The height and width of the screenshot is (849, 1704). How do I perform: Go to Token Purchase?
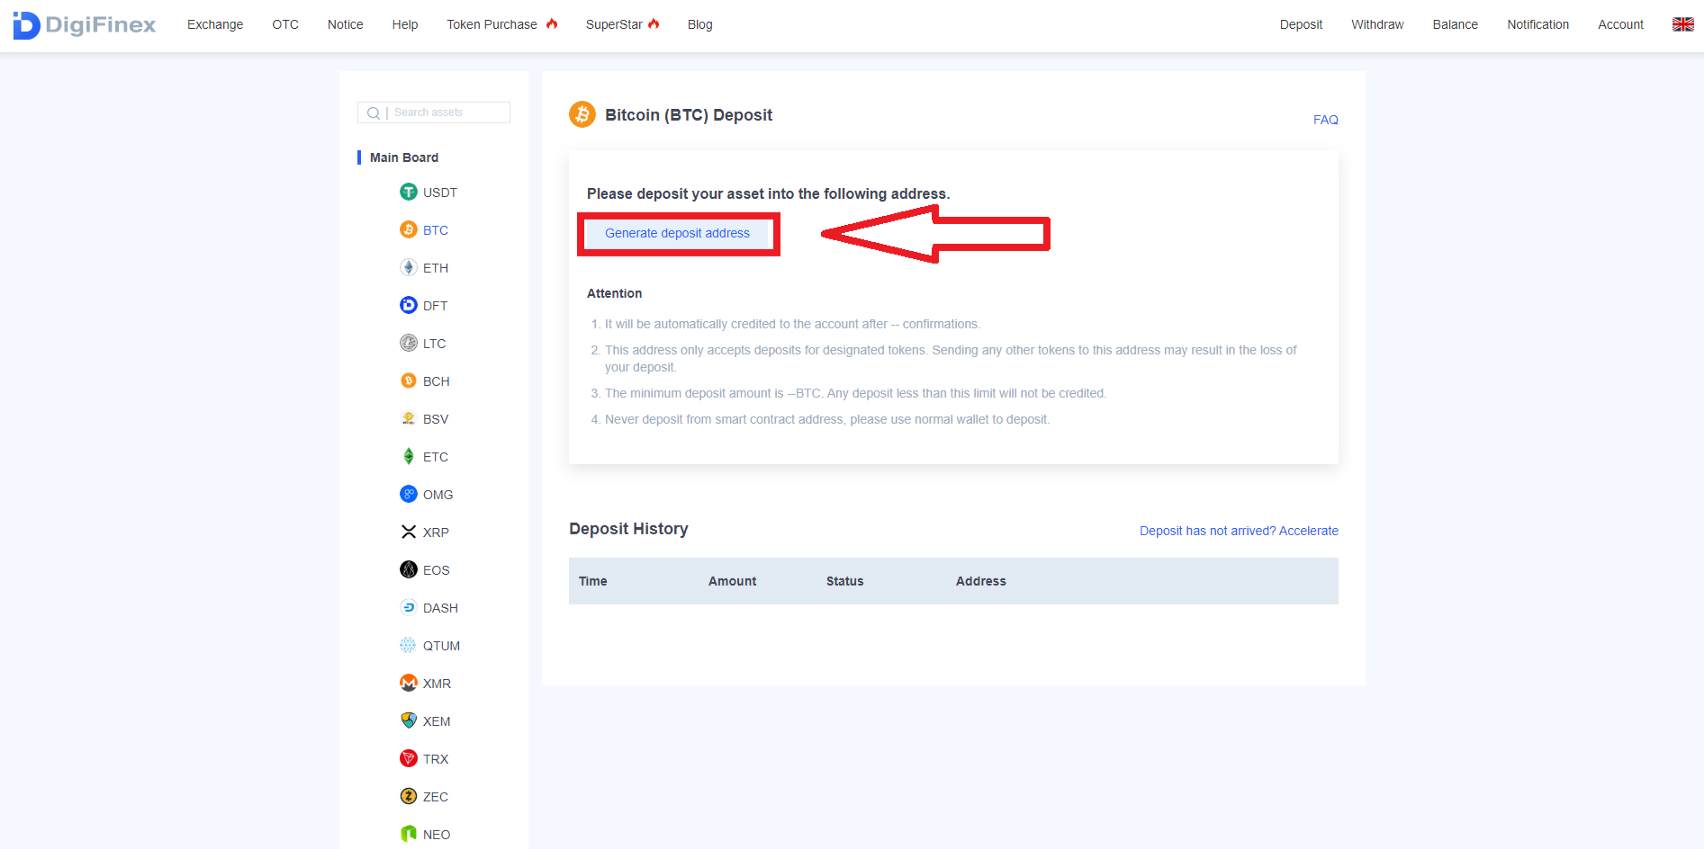[492, 25]
